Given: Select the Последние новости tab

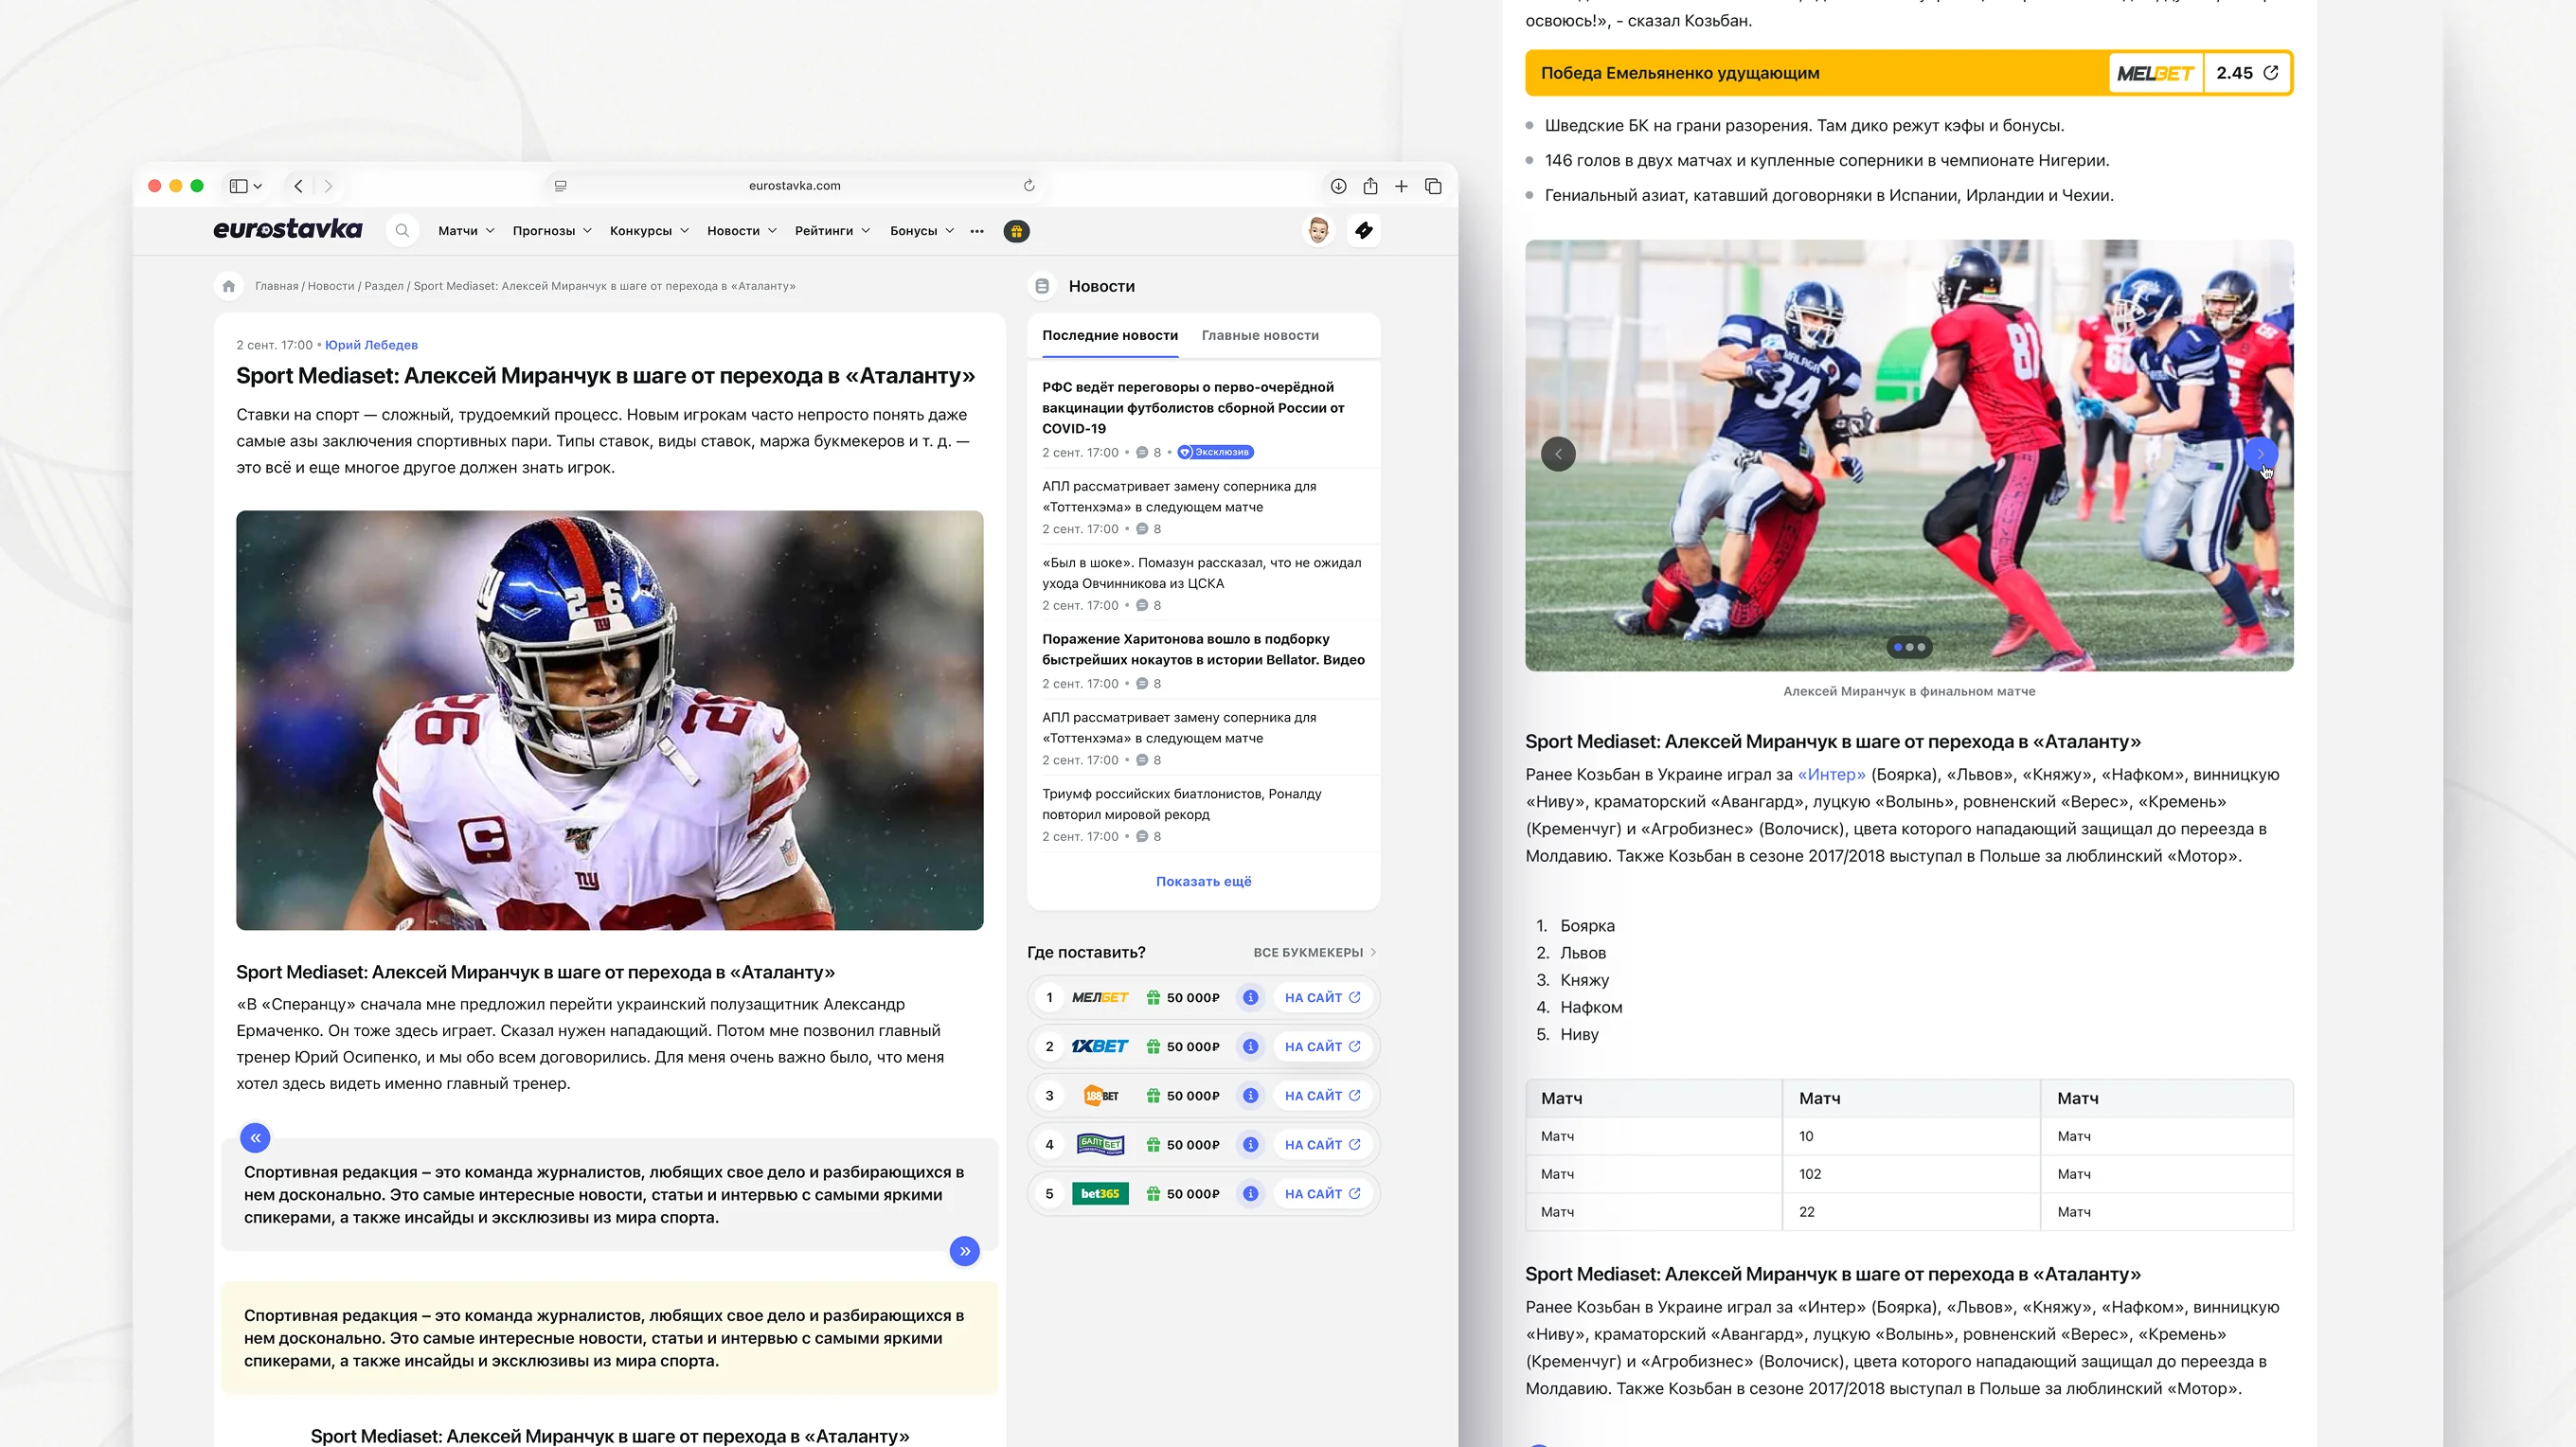Looking at the screenshot, I should click(1109, 335).
